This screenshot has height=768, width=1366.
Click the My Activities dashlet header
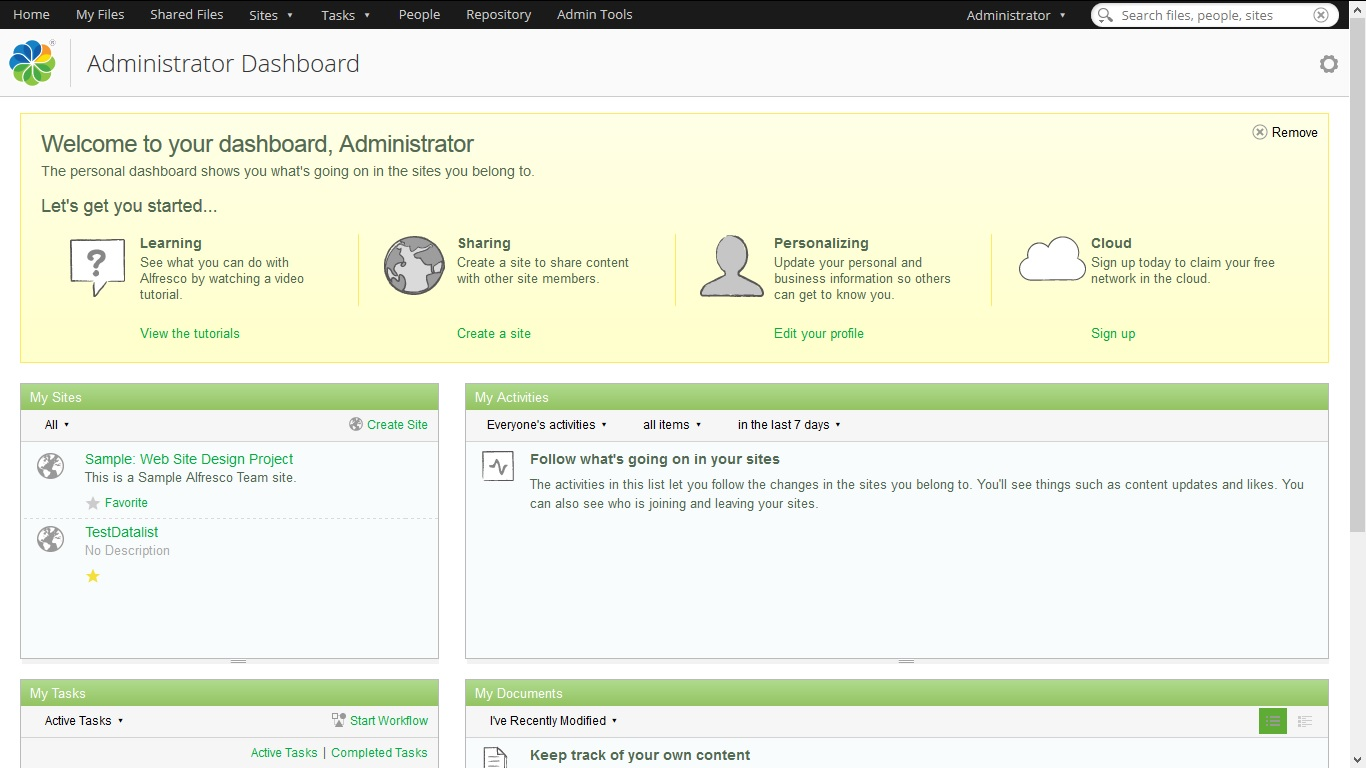click(x=897, y=397)
